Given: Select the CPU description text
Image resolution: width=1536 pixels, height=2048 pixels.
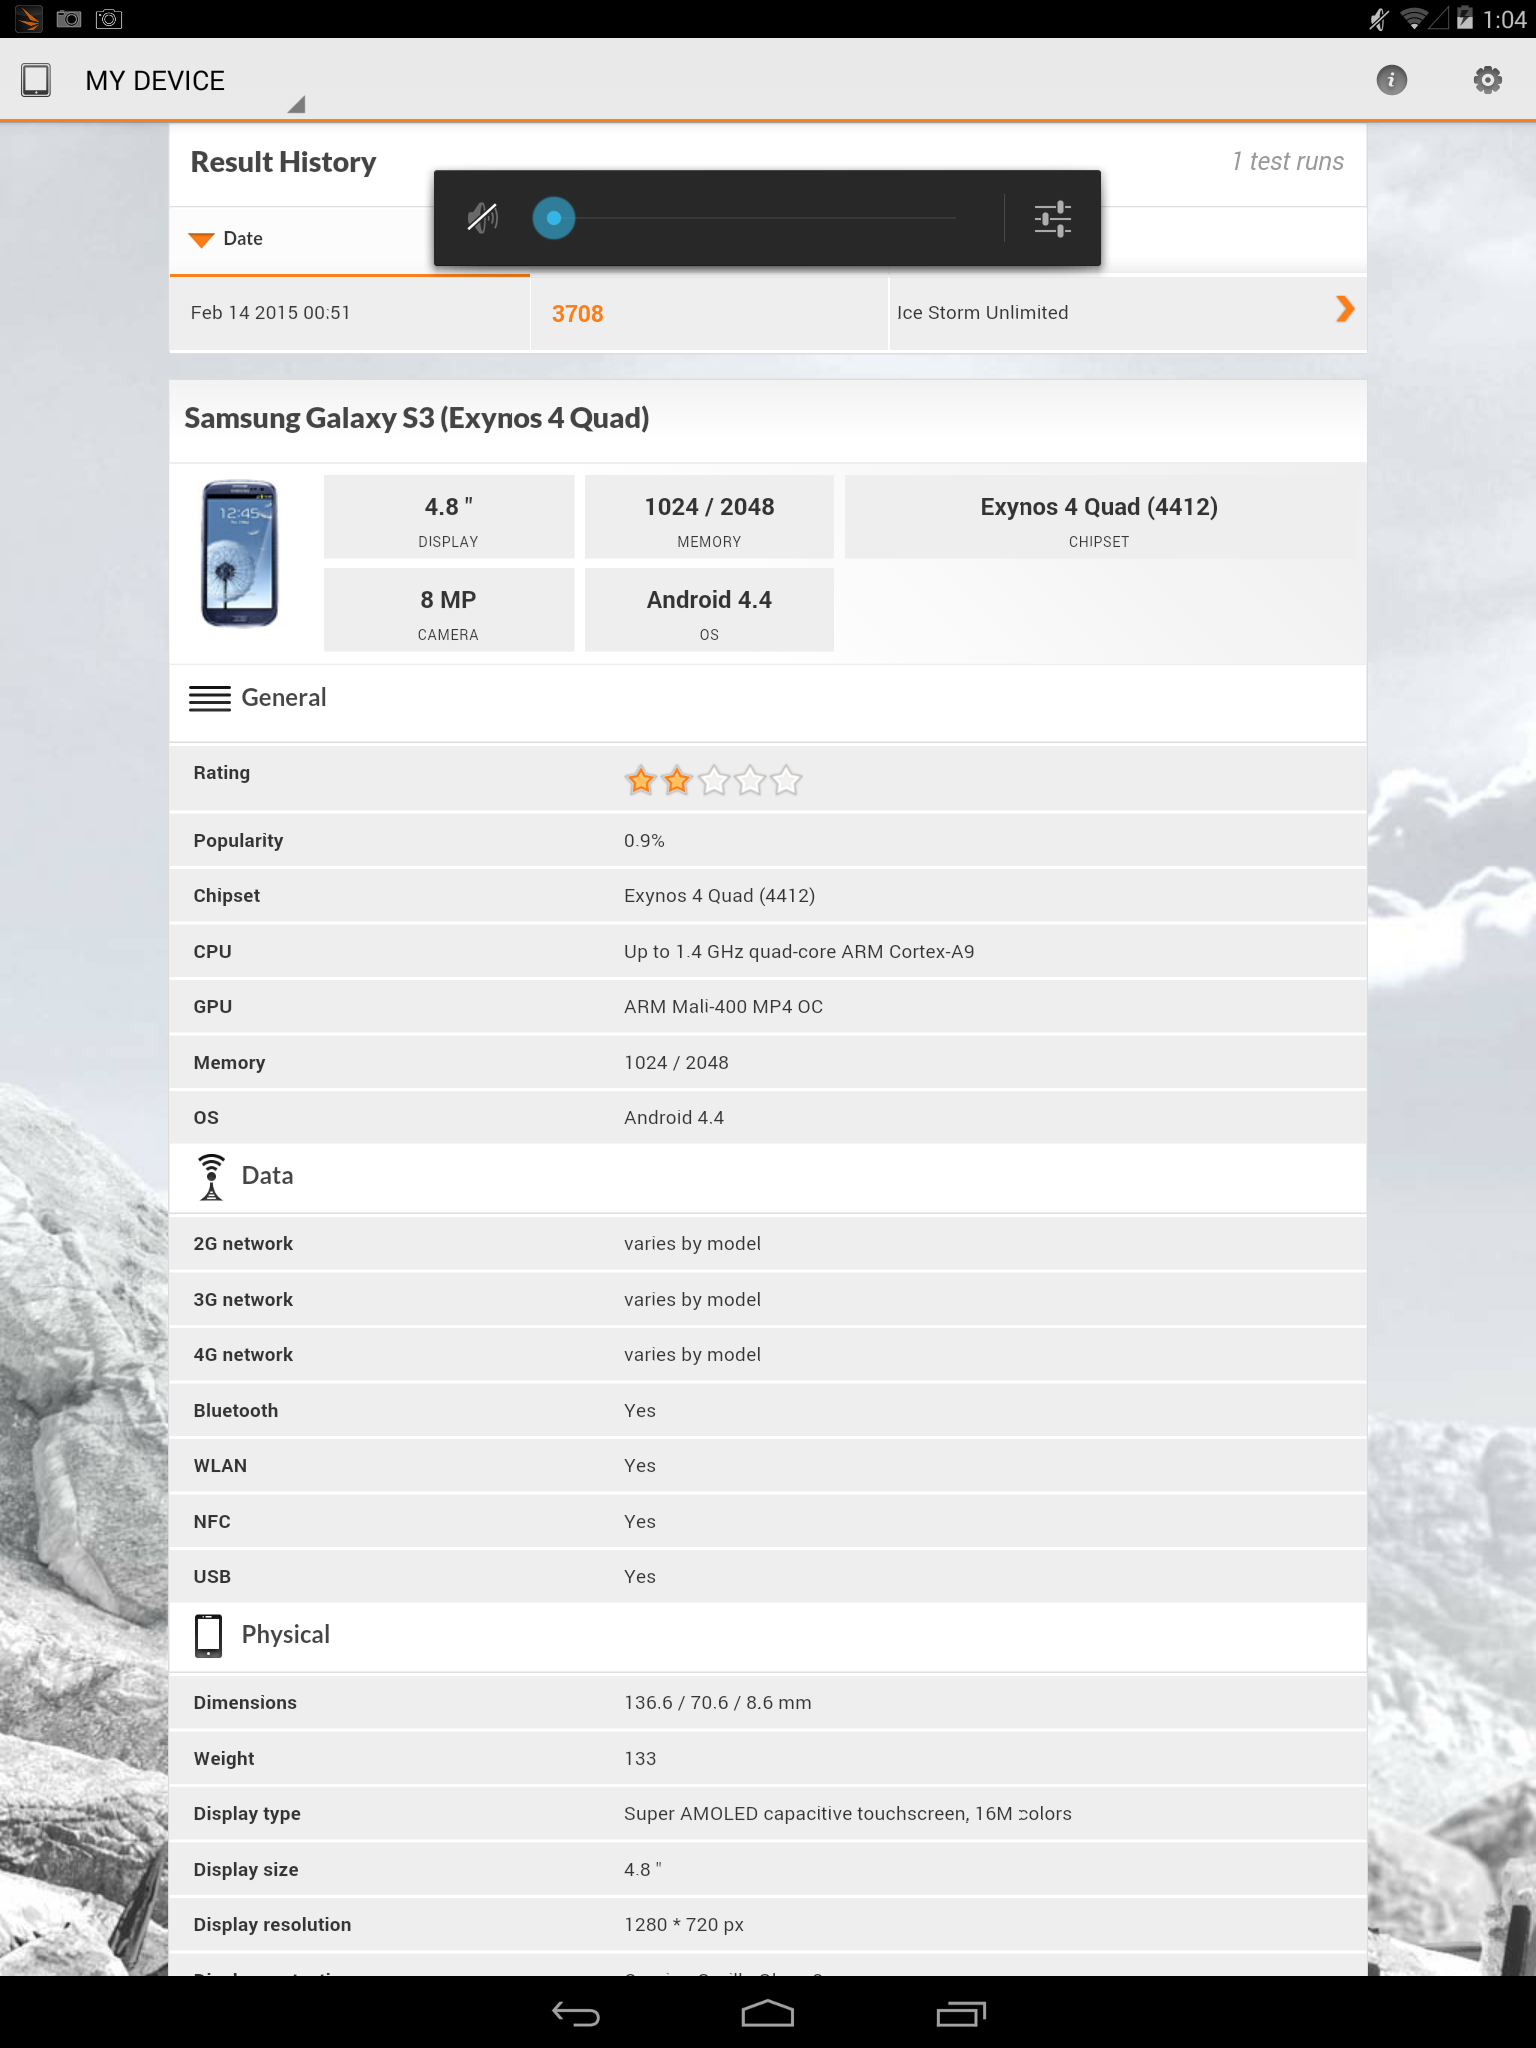Looking at the screenshot, I should 799,952.
